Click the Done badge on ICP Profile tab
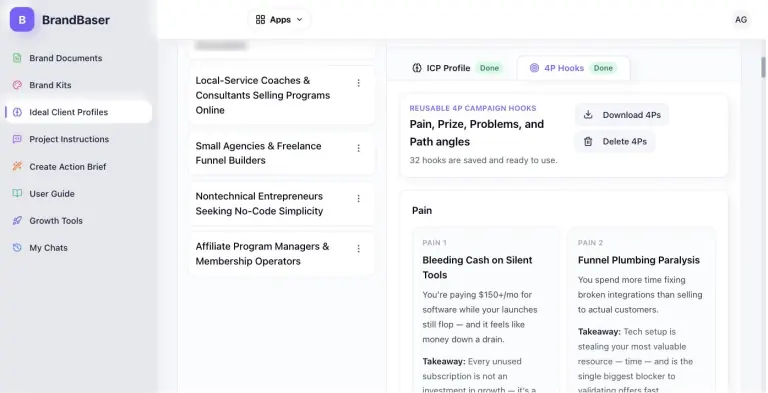This screenshot has width=768, height=393. pyautogui.click(x=489, y=68)
